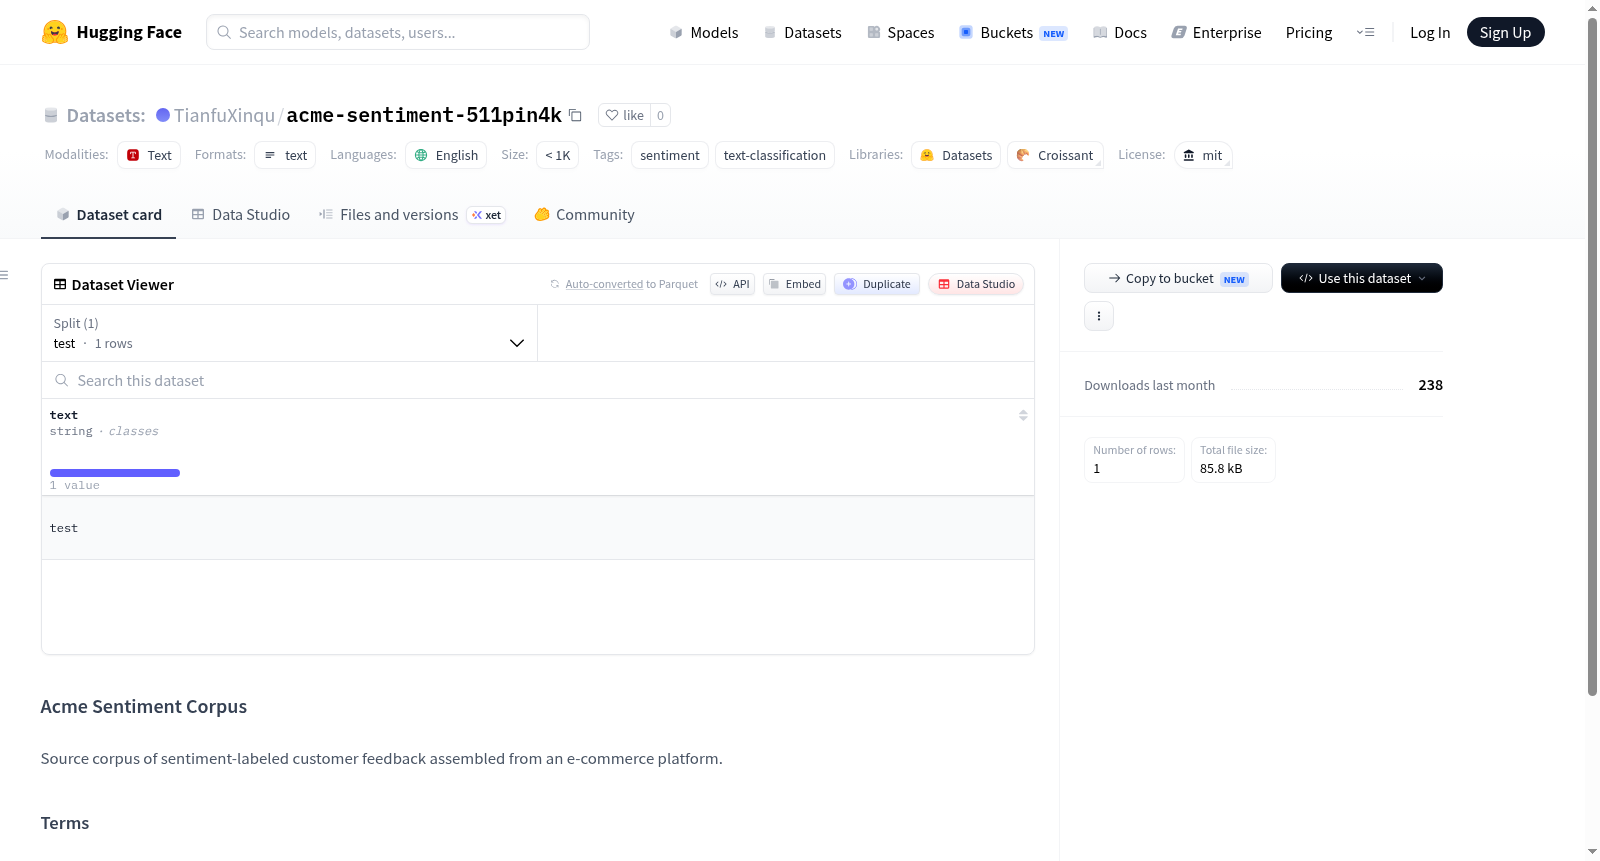Focus the Search this dataset field
Image resolution: width=1600 pixels, height=861 pixels.
point(538,380)
